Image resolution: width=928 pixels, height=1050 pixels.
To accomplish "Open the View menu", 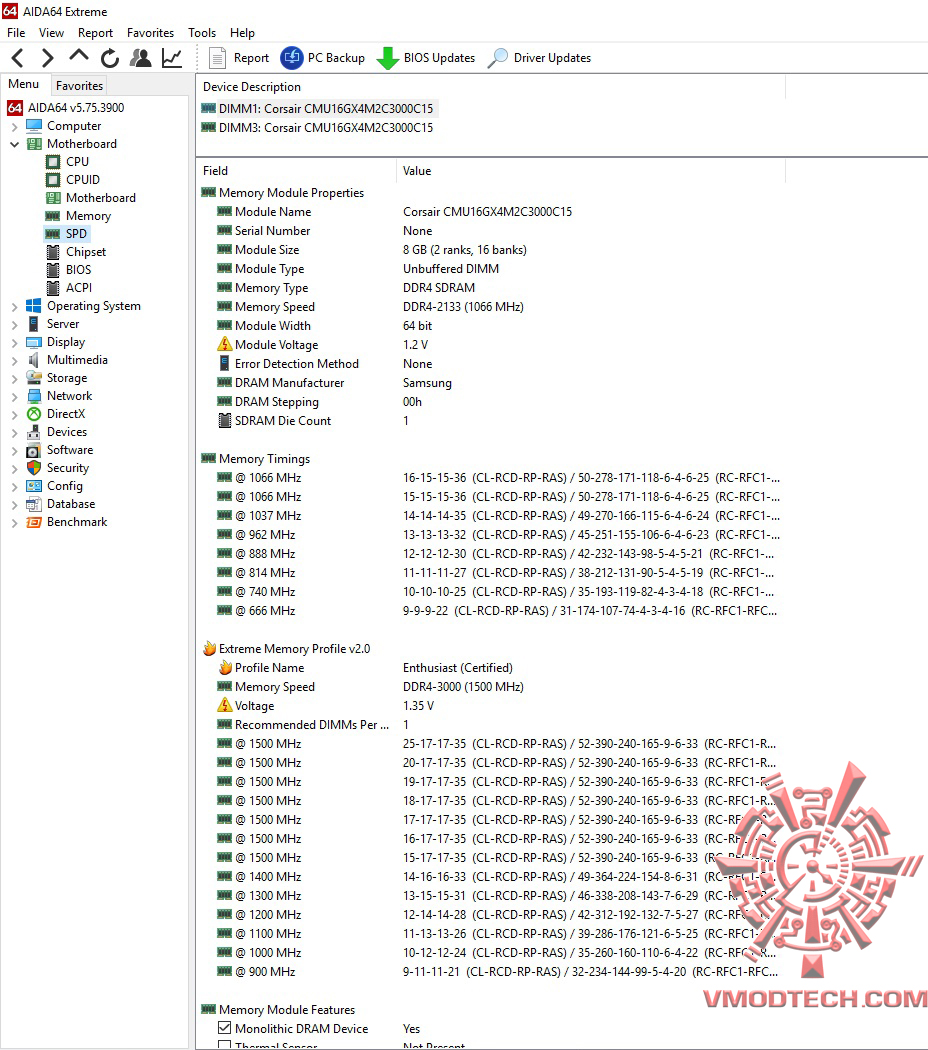I will (52, 33).
